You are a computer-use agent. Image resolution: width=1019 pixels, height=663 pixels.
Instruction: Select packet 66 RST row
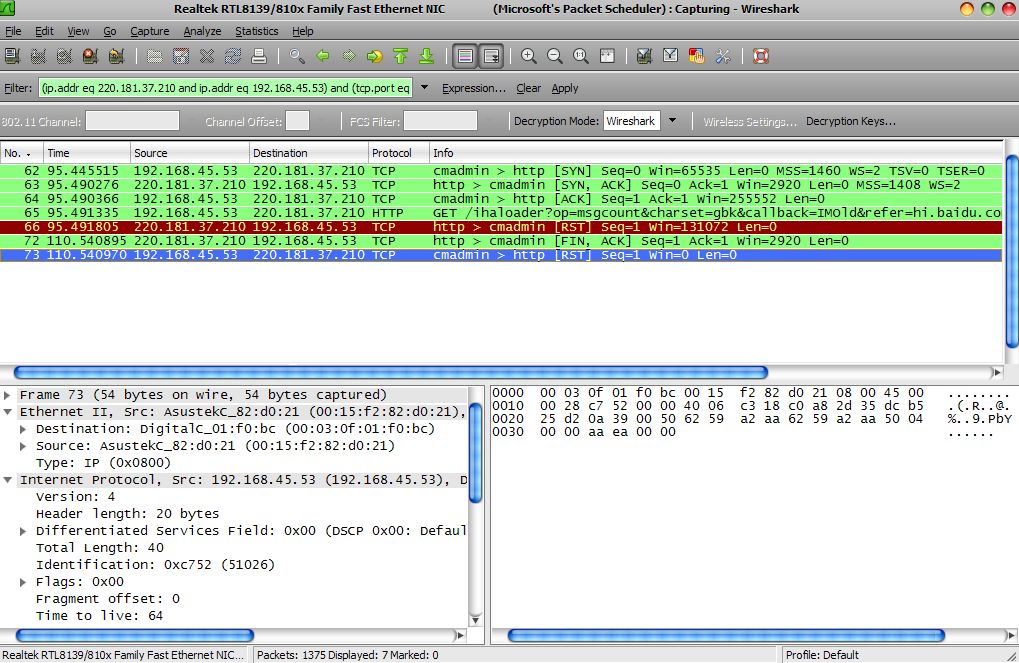coord(501,227)
